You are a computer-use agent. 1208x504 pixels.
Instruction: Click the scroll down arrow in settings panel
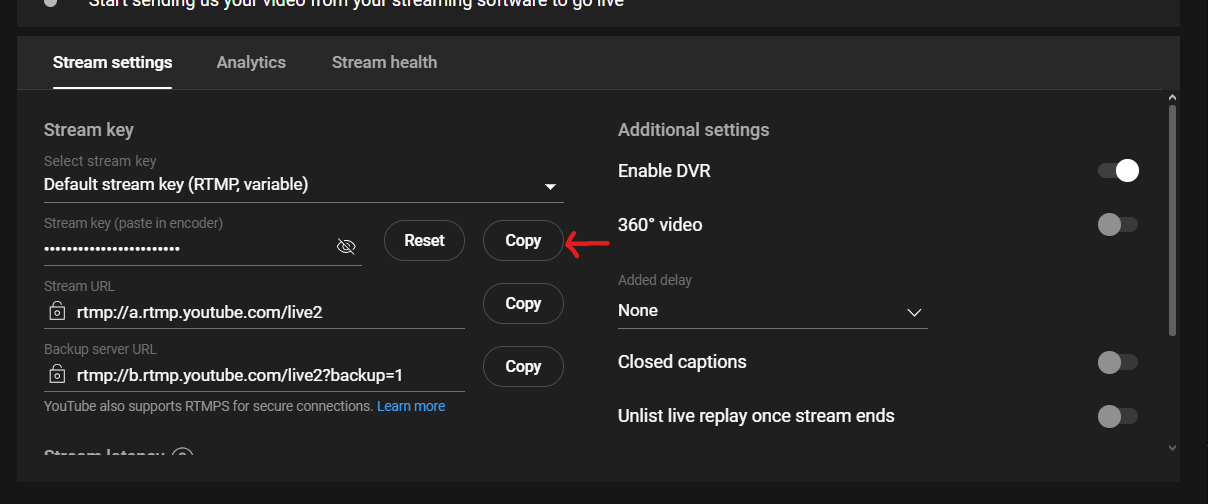(x=1172, y=449)
